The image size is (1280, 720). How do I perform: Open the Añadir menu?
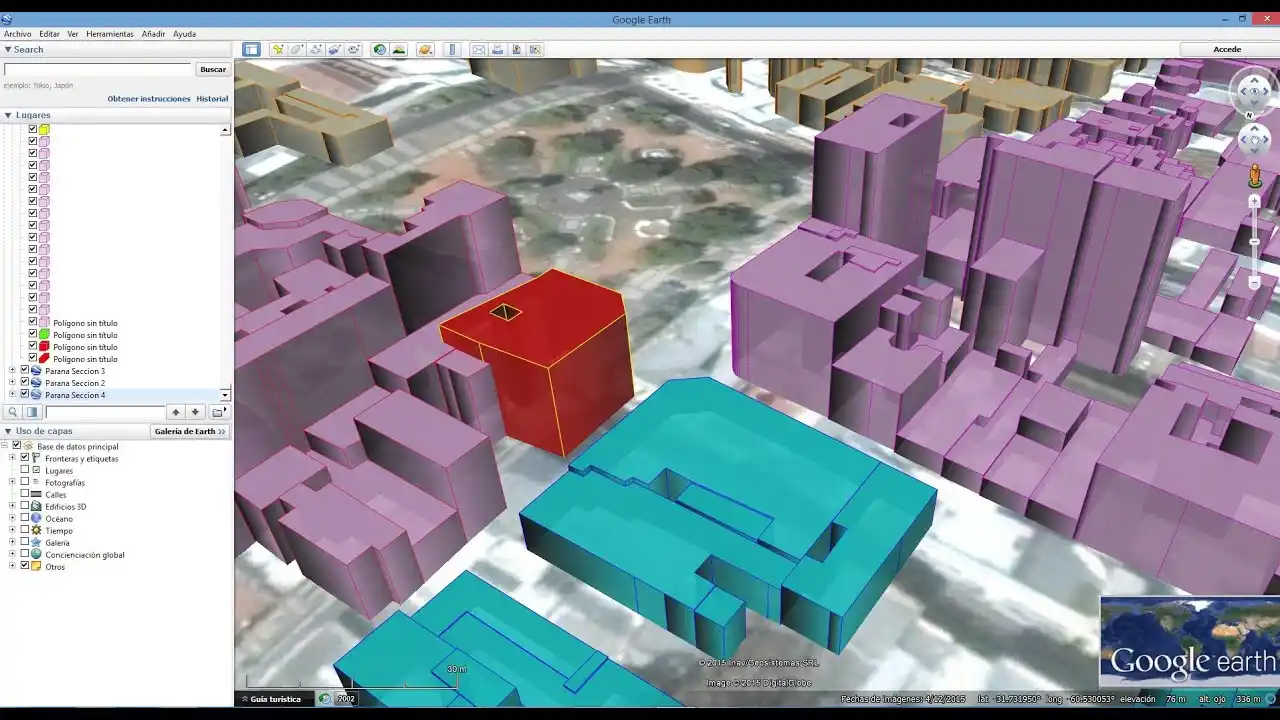click(x=153, y=34)
